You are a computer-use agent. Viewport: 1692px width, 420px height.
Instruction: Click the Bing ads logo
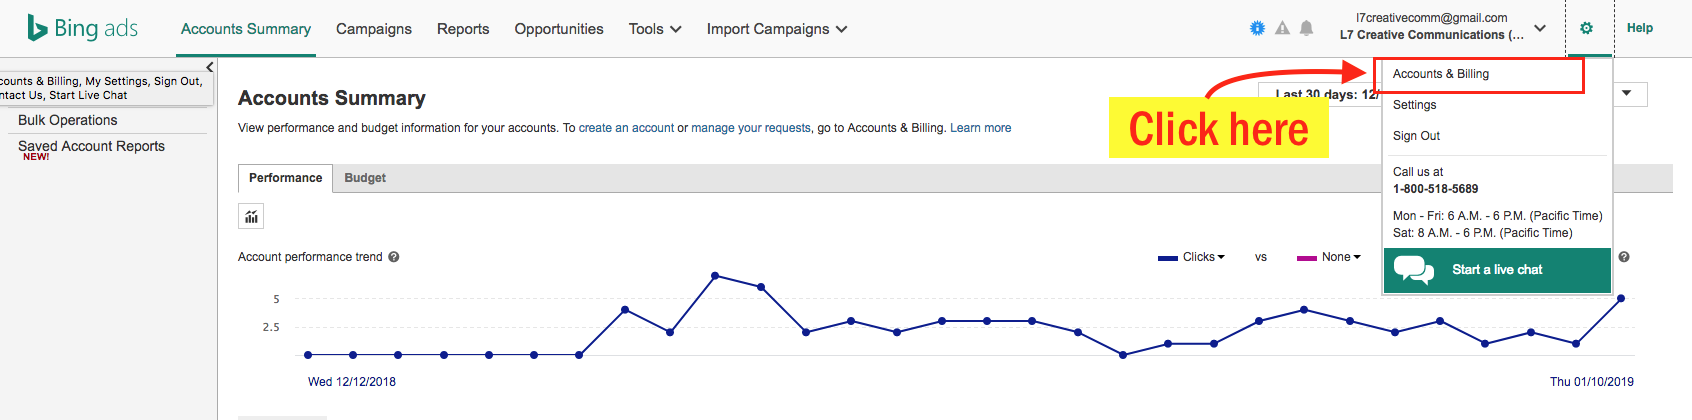coord(83,28)
